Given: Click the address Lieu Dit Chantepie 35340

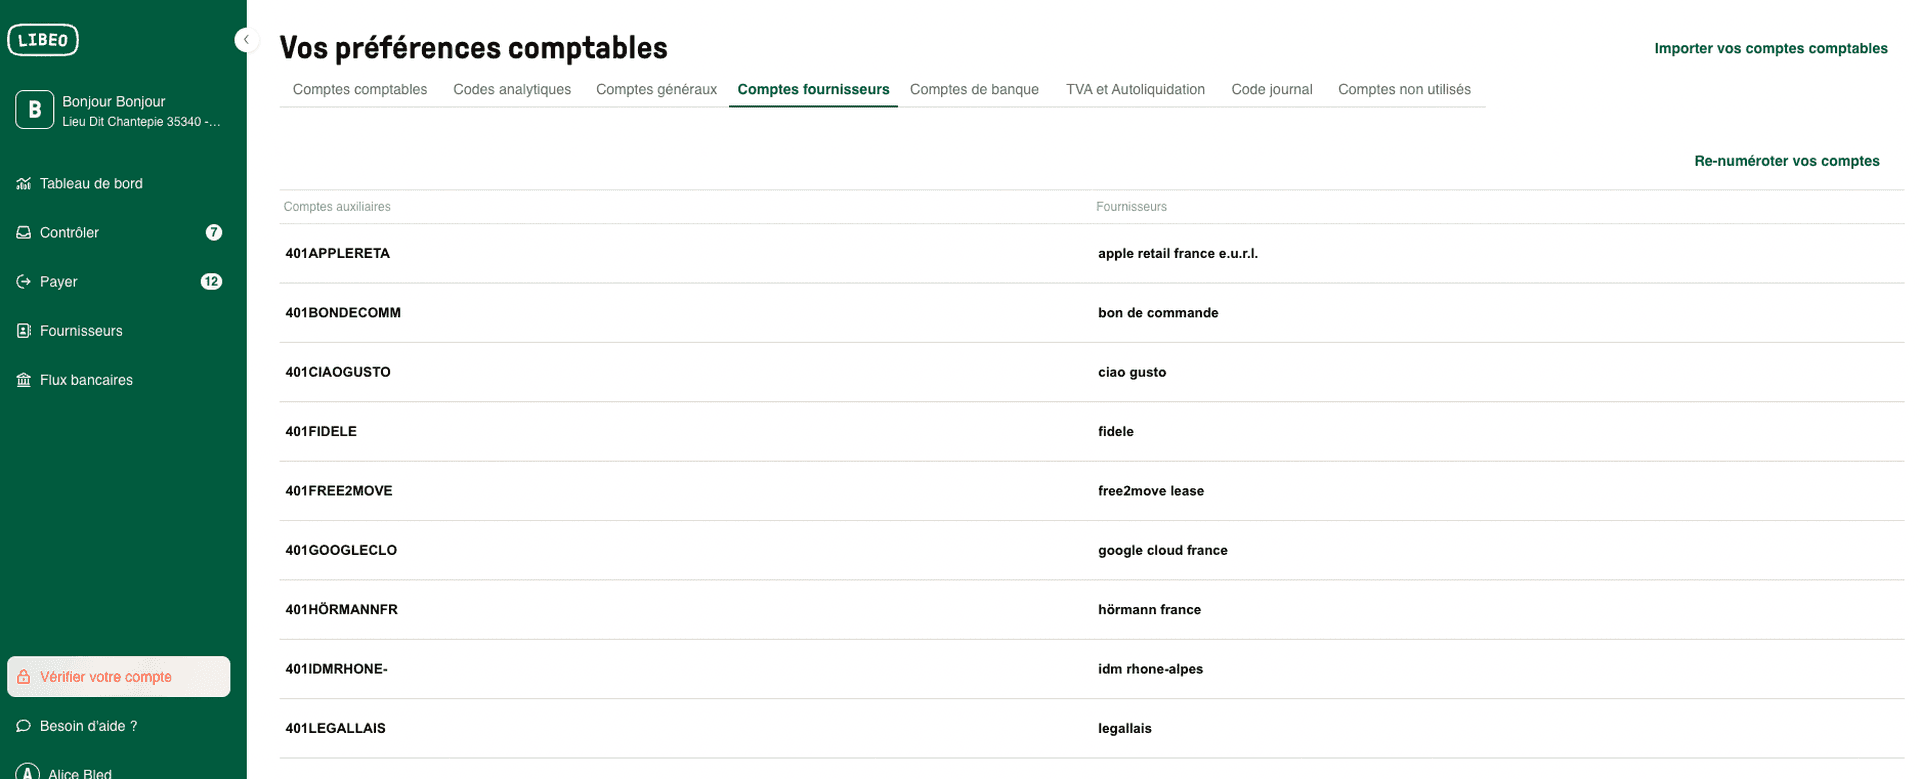Looking at the screenshot, I should tap(141, 122).
